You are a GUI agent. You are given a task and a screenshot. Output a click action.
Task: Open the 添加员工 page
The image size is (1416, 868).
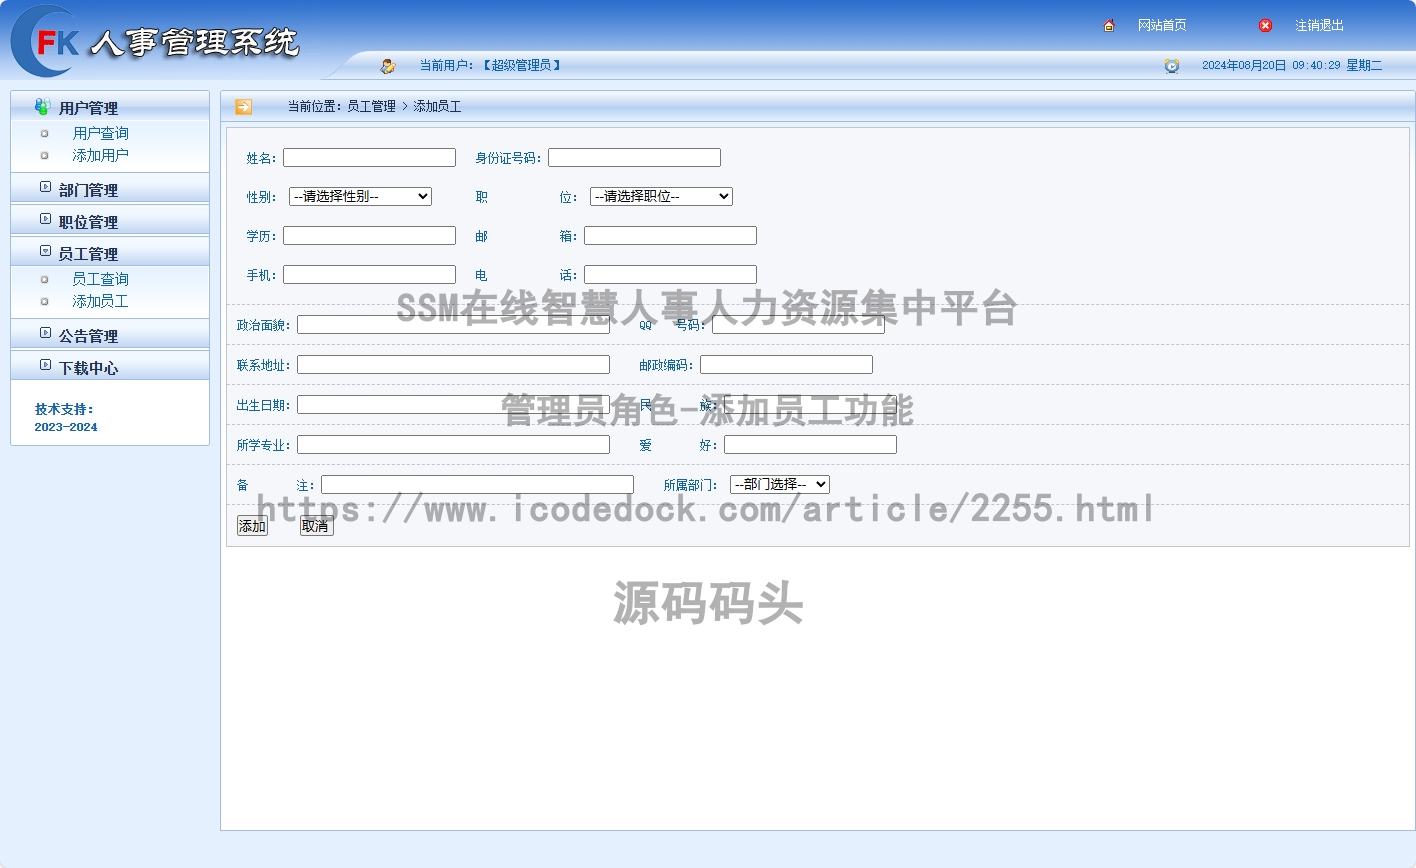tap(100, 301)
